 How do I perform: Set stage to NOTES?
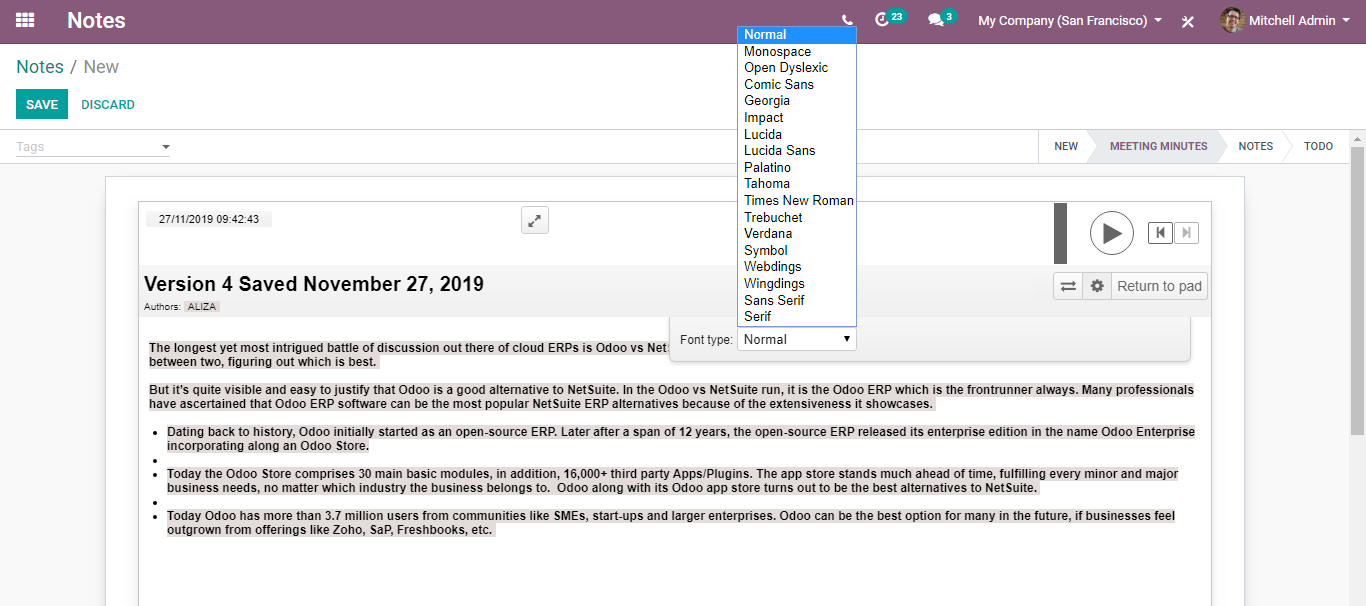coord(1255,146)
